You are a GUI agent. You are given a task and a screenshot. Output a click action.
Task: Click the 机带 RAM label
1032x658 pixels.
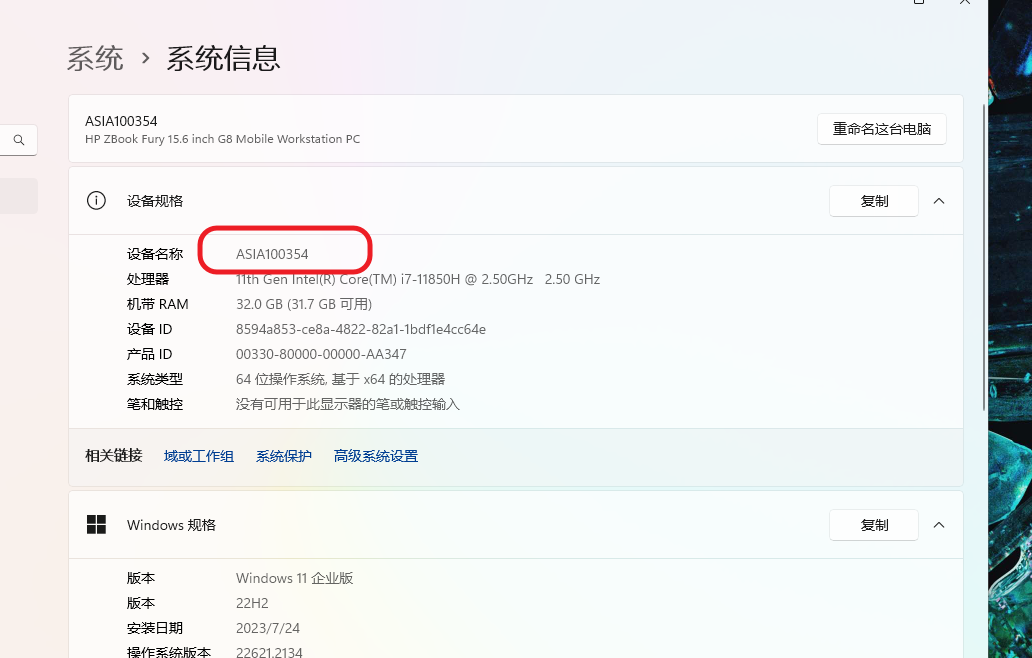(x=157, y=304)
